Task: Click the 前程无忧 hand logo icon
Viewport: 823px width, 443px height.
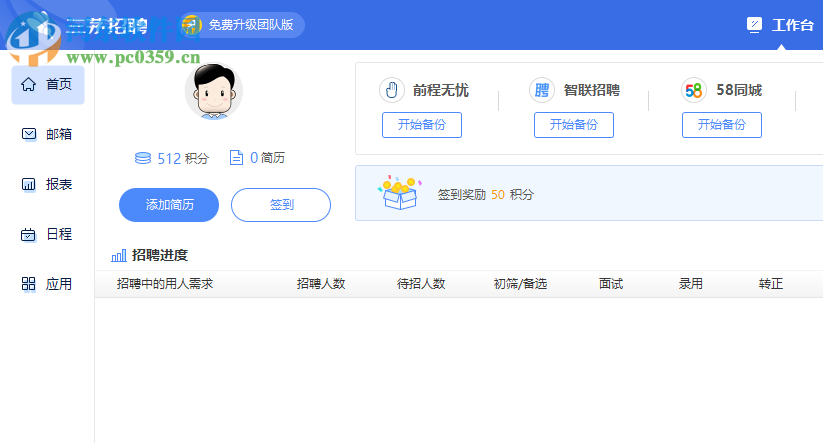Action: (x=392, y=90)
